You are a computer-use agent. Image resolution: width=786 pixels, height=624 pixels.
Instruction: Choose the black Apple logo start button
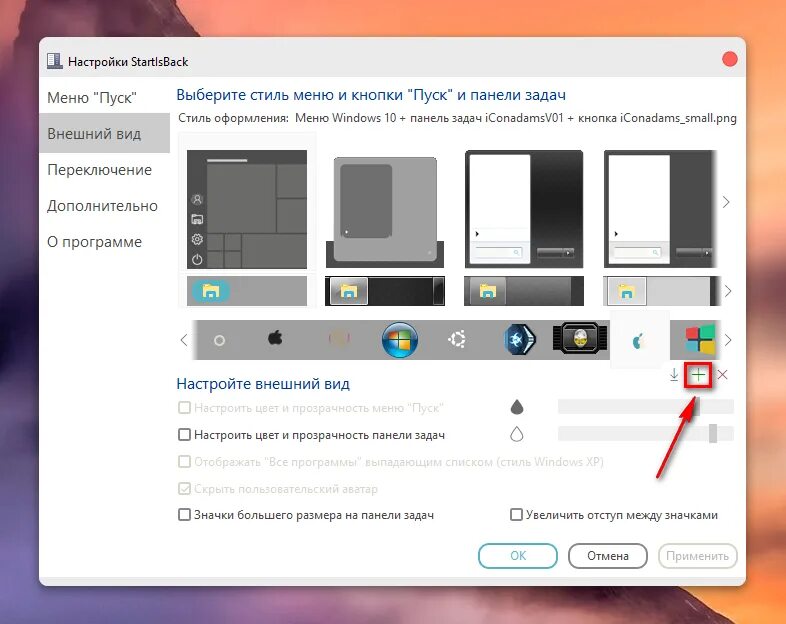[275, 338]
